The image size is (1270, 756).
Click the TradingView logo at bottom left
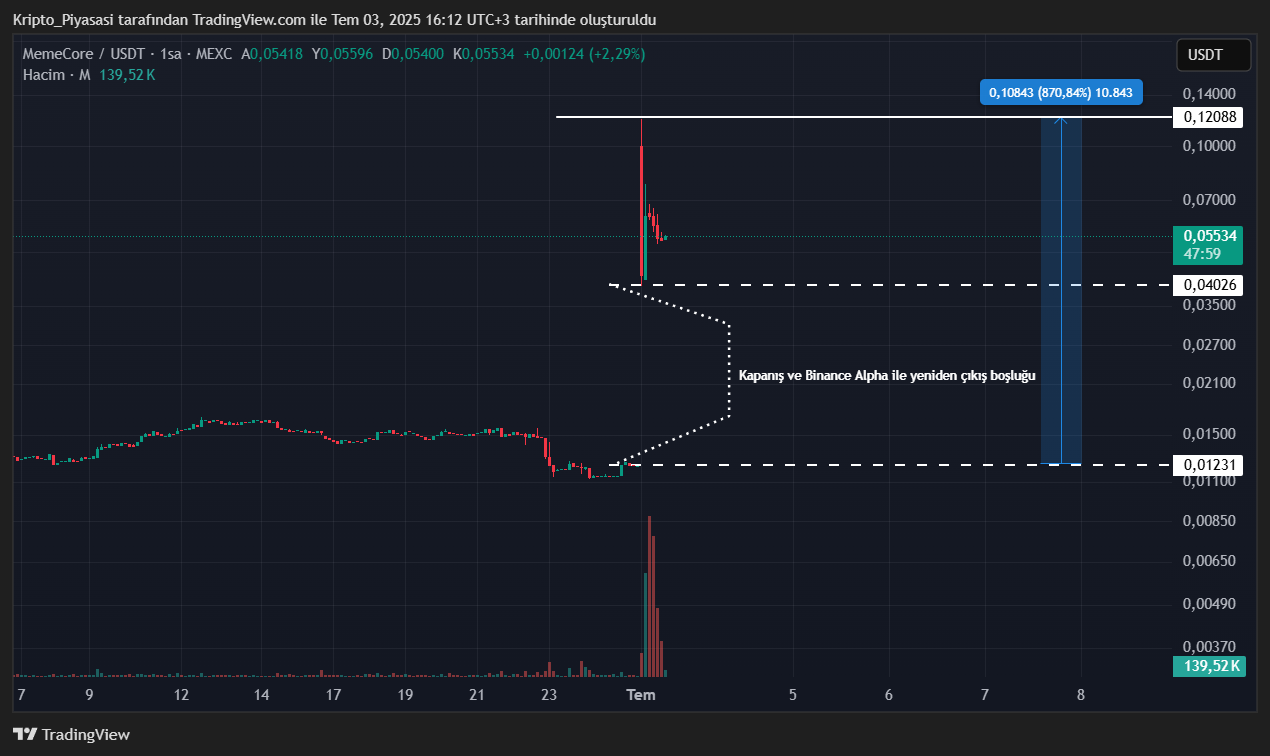[72, 735]
